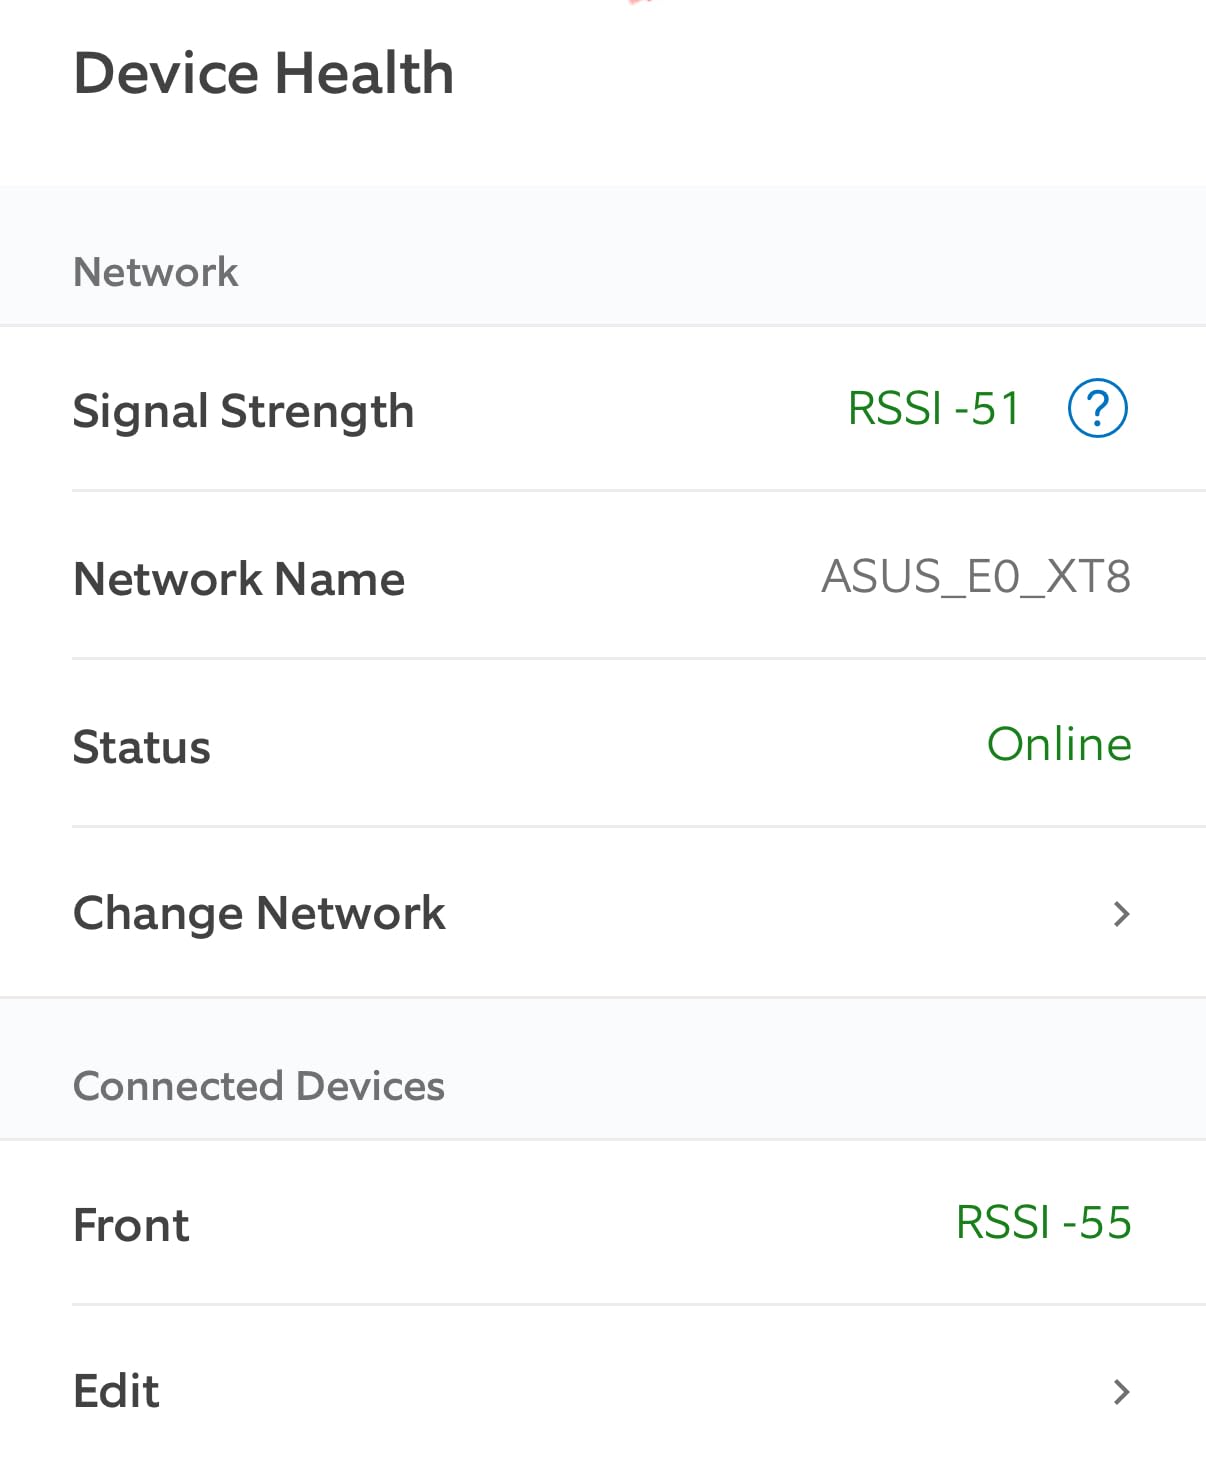1206x1473 pixels.
Task: Select the Front connected device
Action: point(603,1224)
